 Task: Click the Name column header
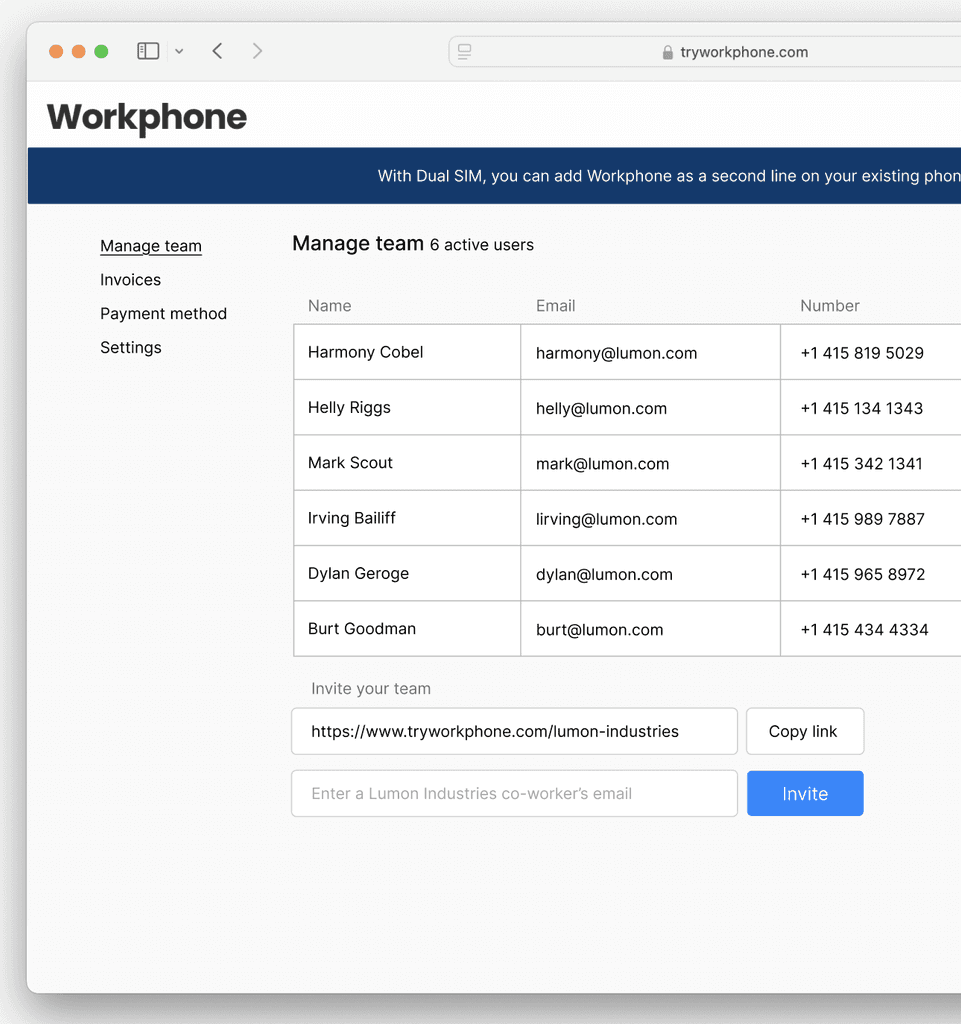point(330,306)
